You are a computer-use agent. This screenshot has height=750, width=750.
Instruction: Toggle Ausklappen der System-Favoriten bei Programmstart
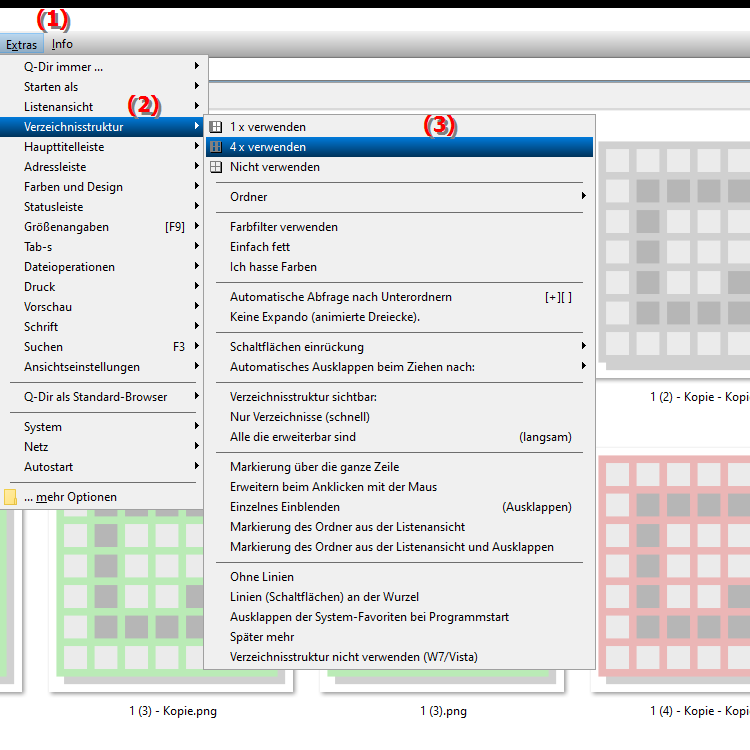click(399, 618)
